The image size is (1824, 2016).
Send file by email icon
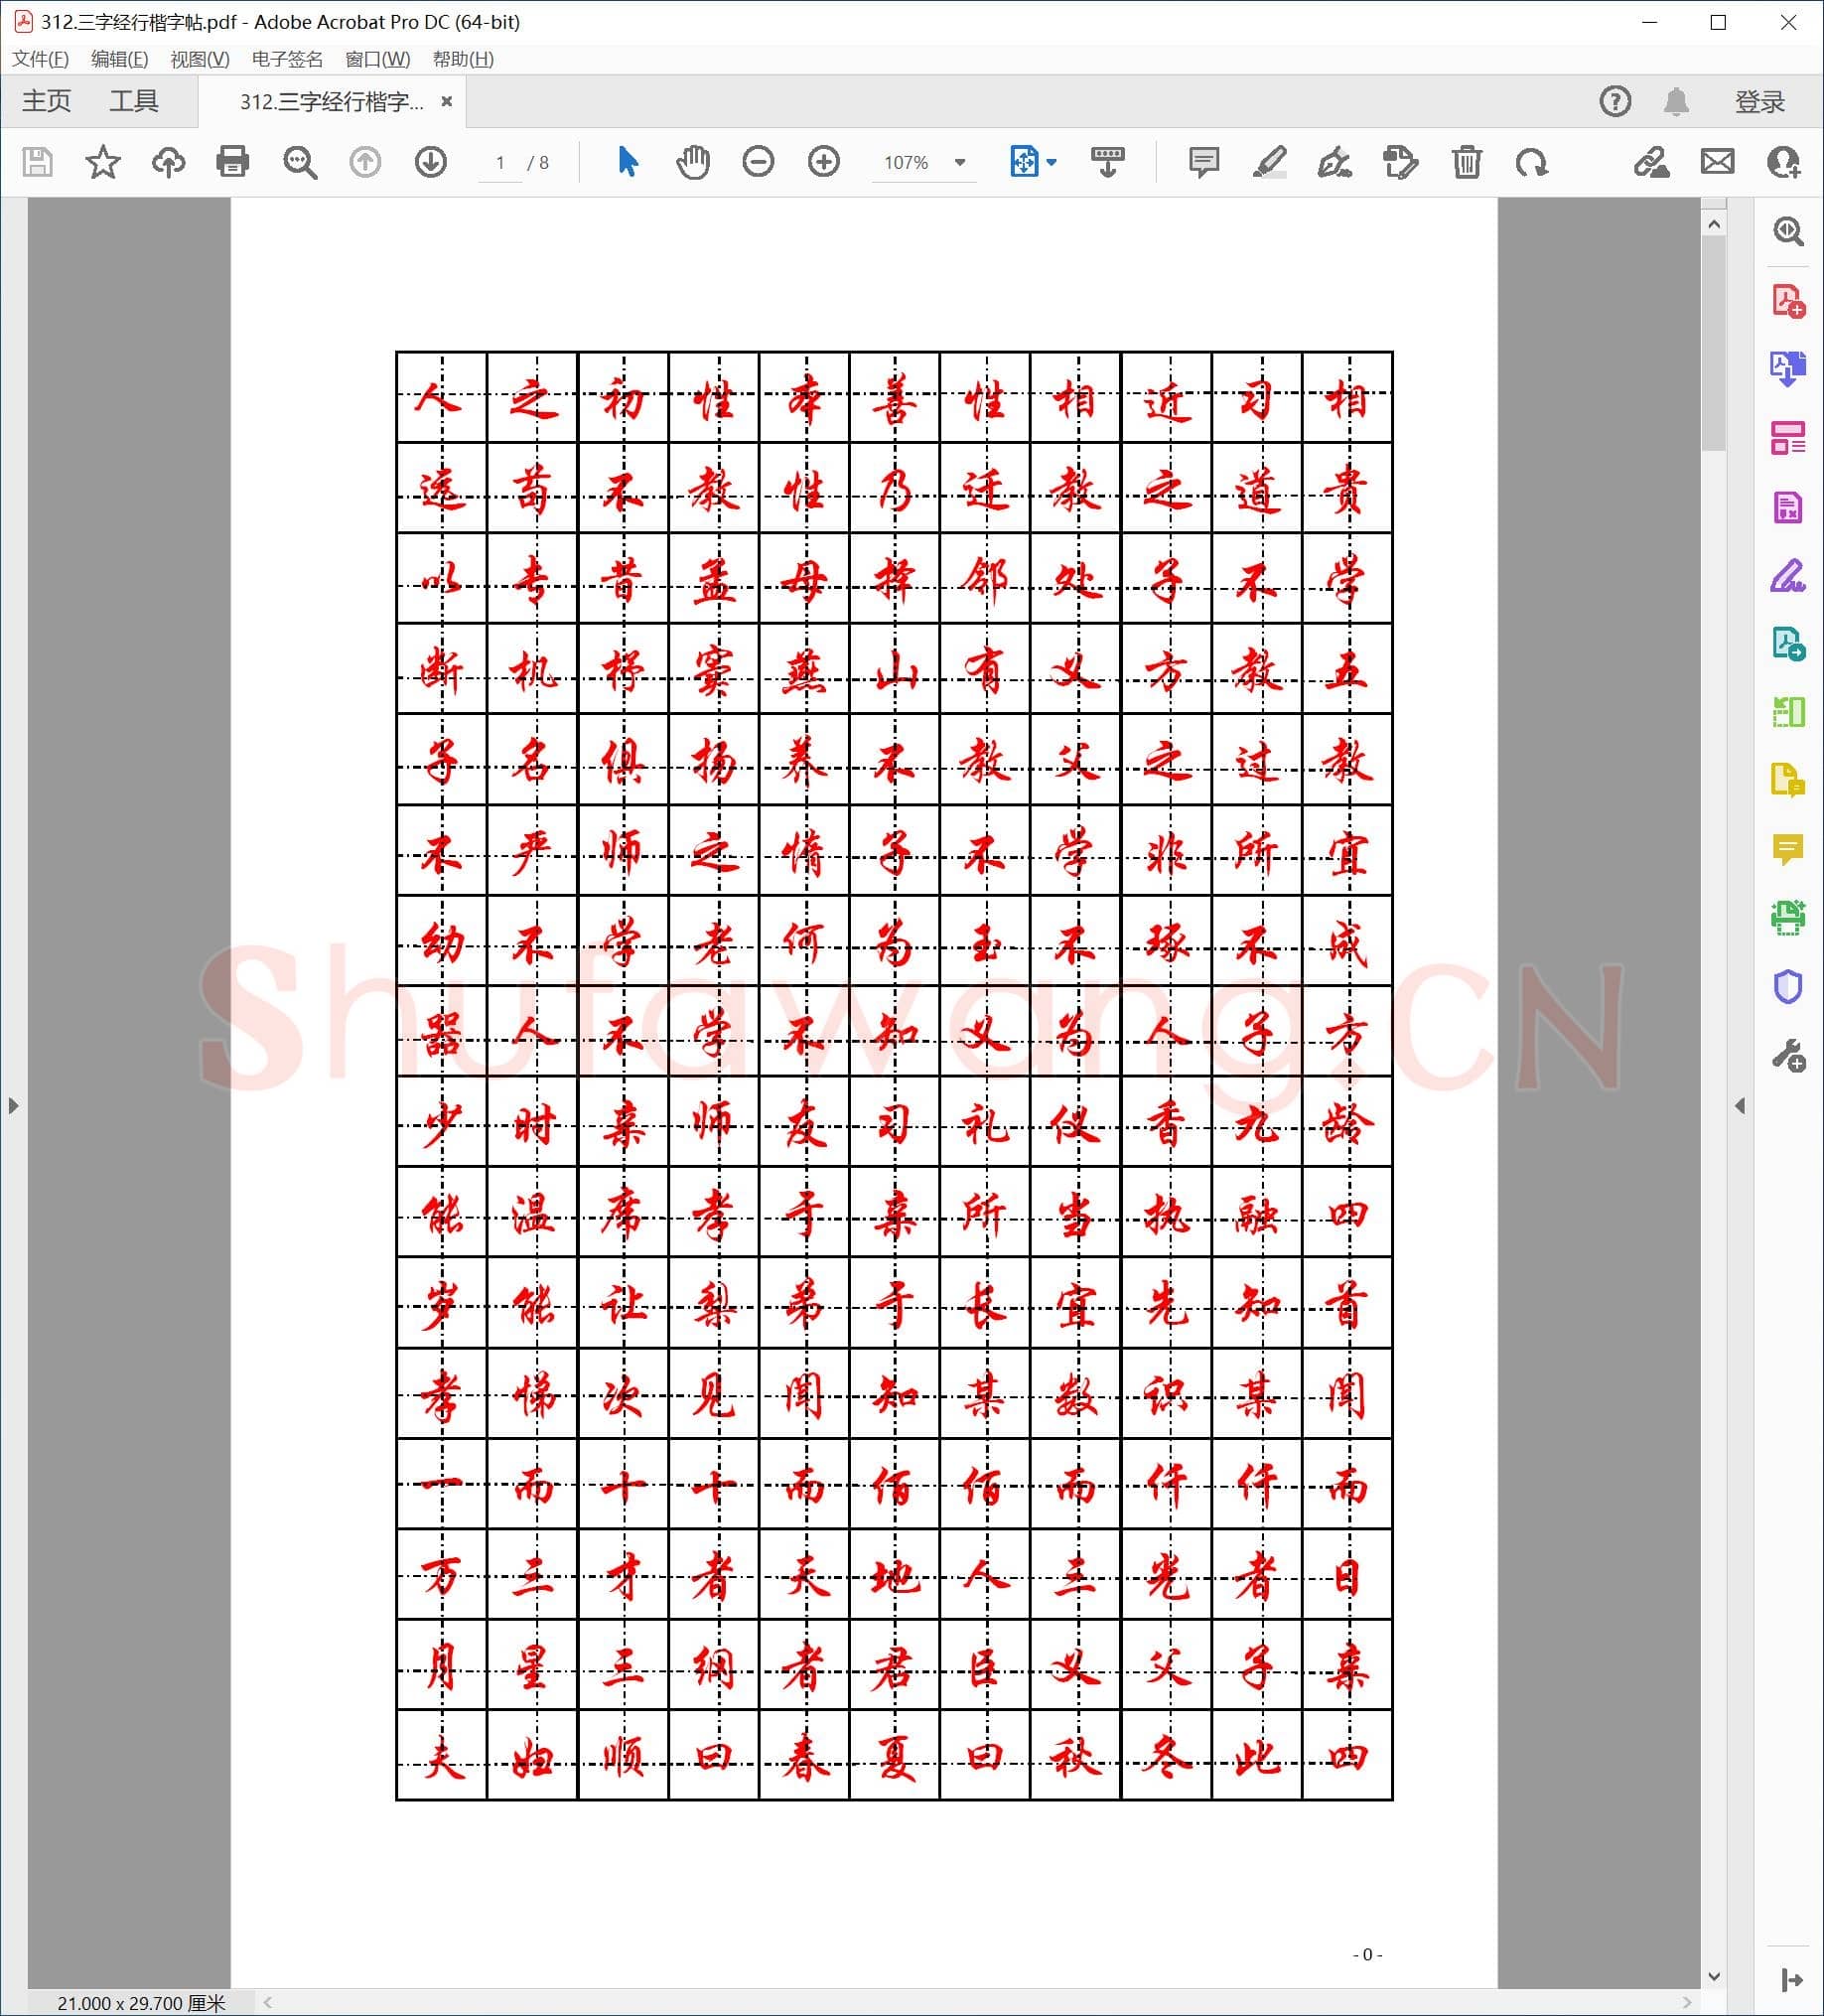[x=1717, y=162]
